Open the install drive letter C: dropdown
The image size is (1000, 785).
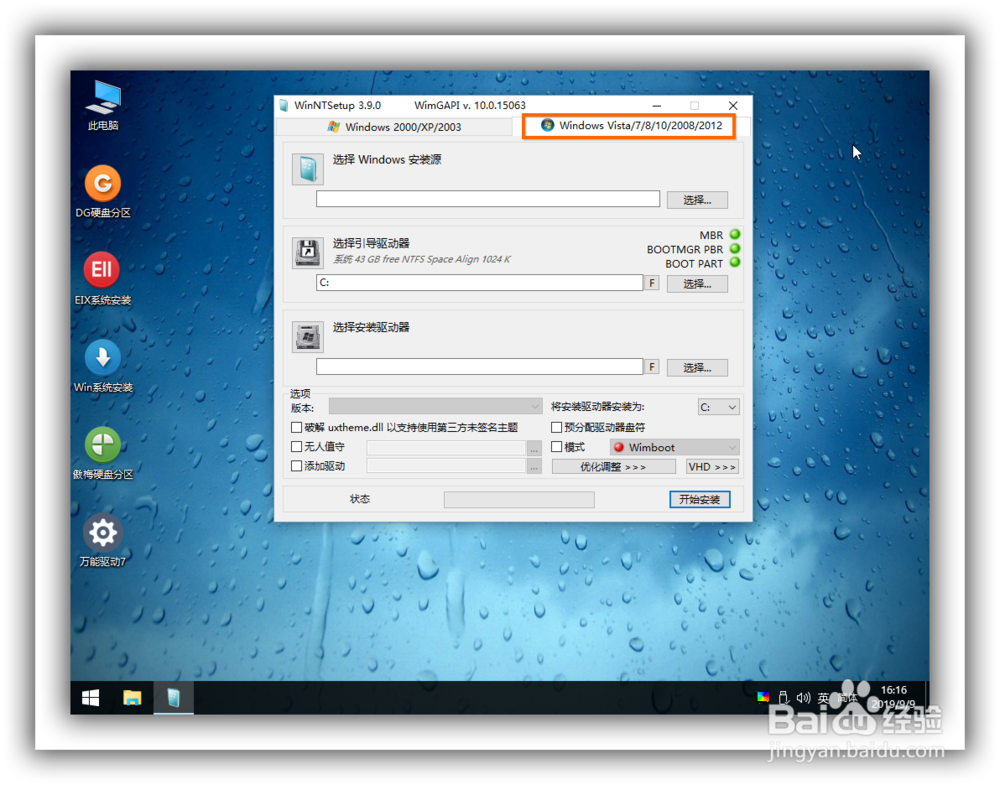(x=718, y=407)
